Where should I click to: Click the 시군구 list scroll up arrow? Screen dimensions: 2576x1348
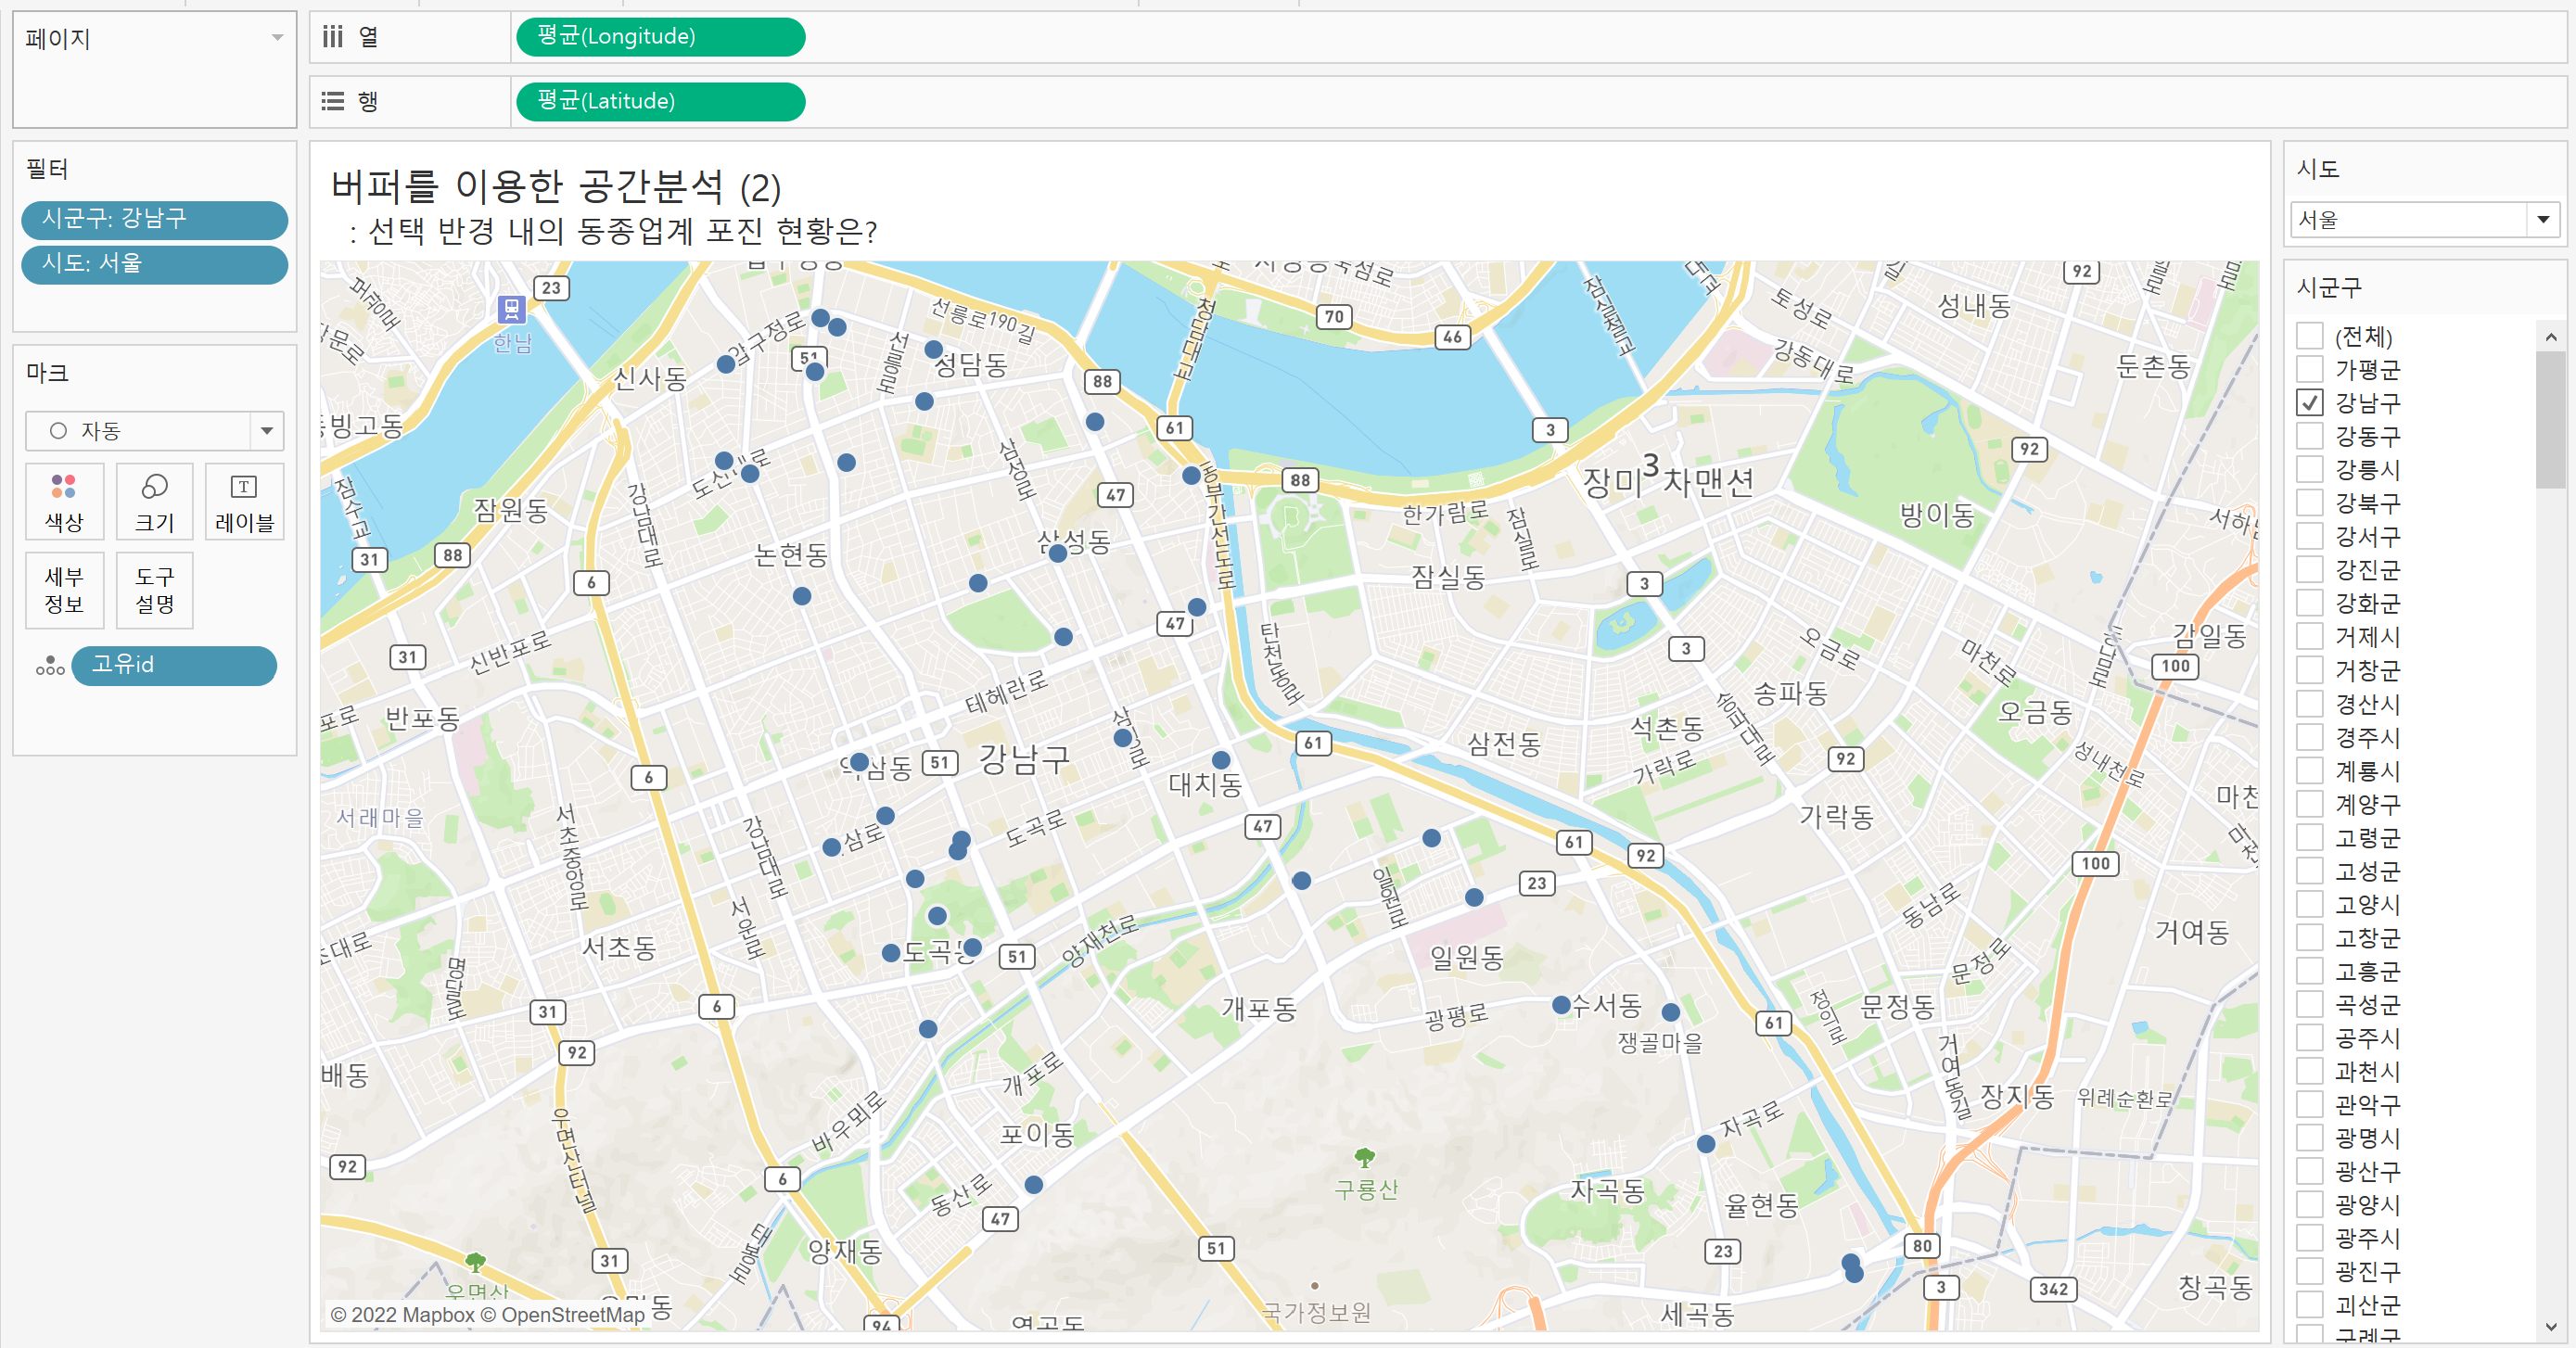tap(2551, 337)
